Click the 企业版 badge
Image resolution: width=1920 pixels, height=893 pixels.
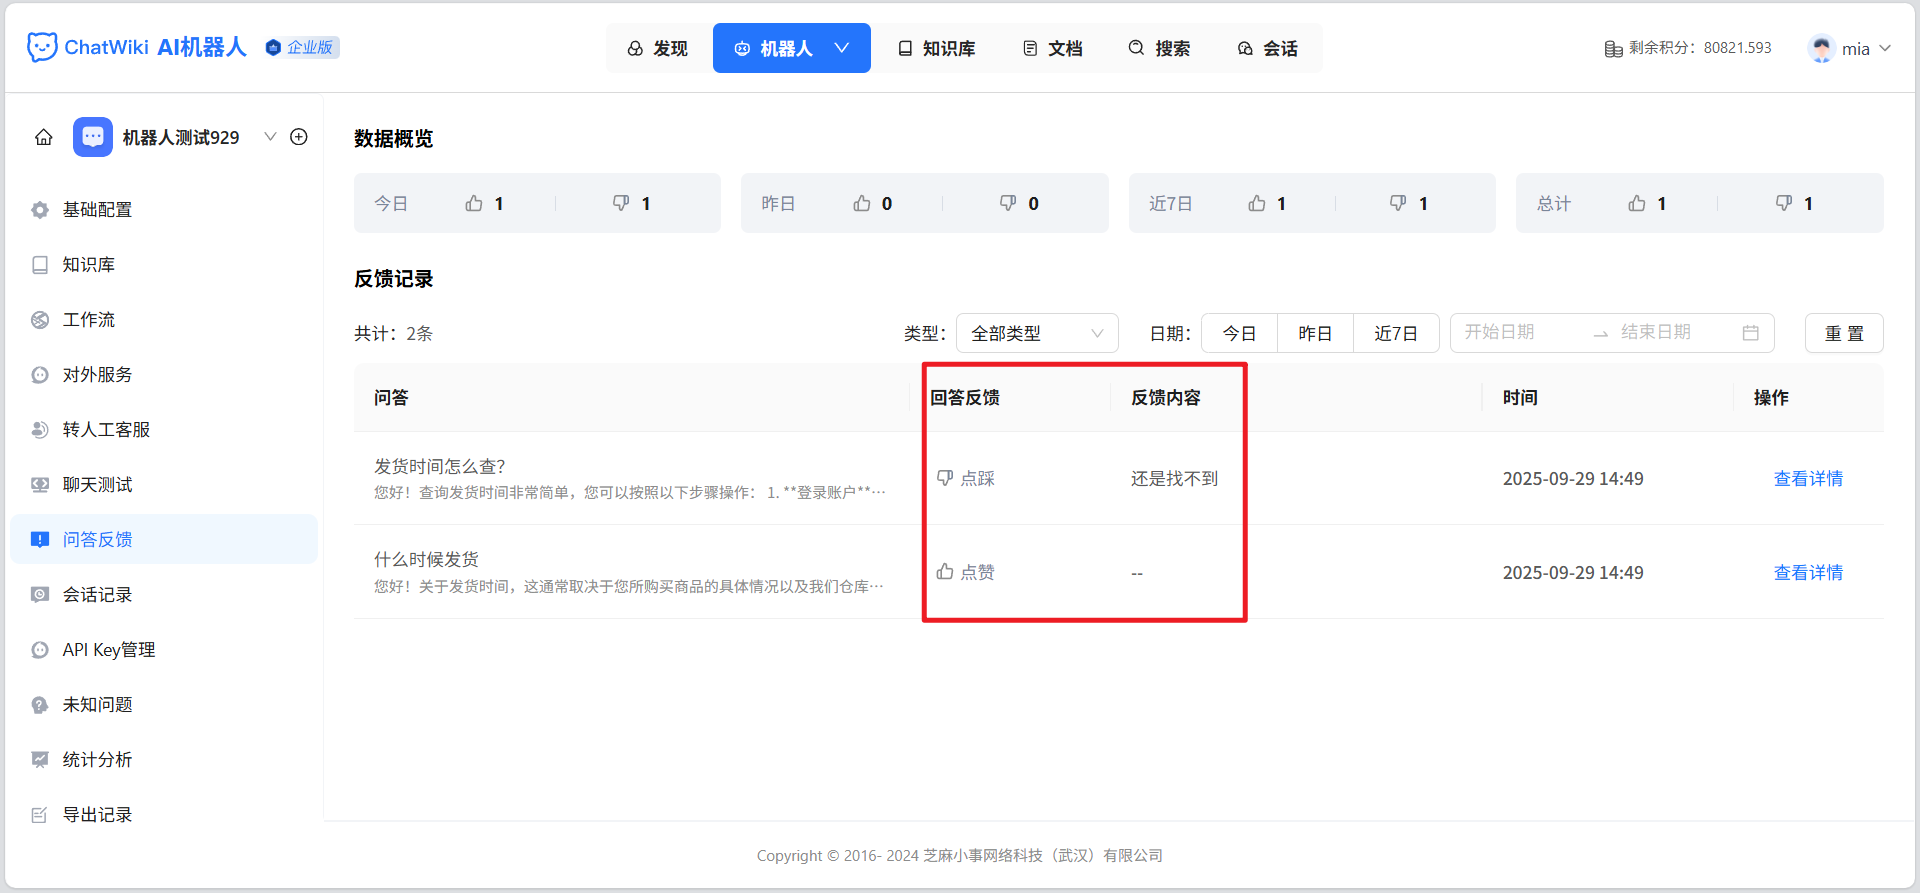click(302, 47)
